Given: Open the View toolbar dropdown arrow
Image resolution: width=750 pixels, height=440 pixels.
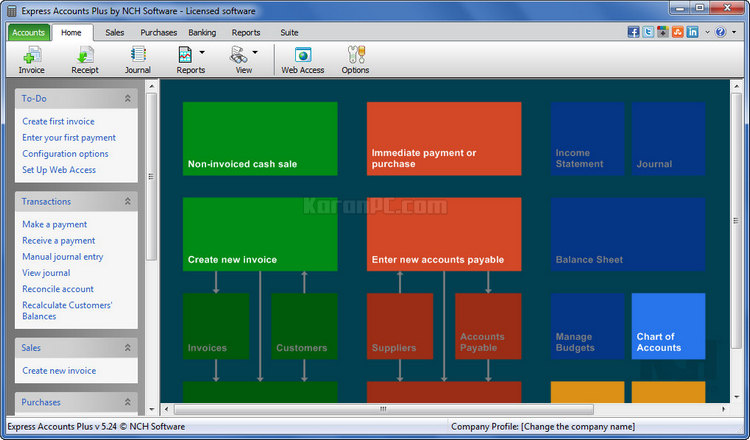Looking at the screenshot, I should point(255,52).
